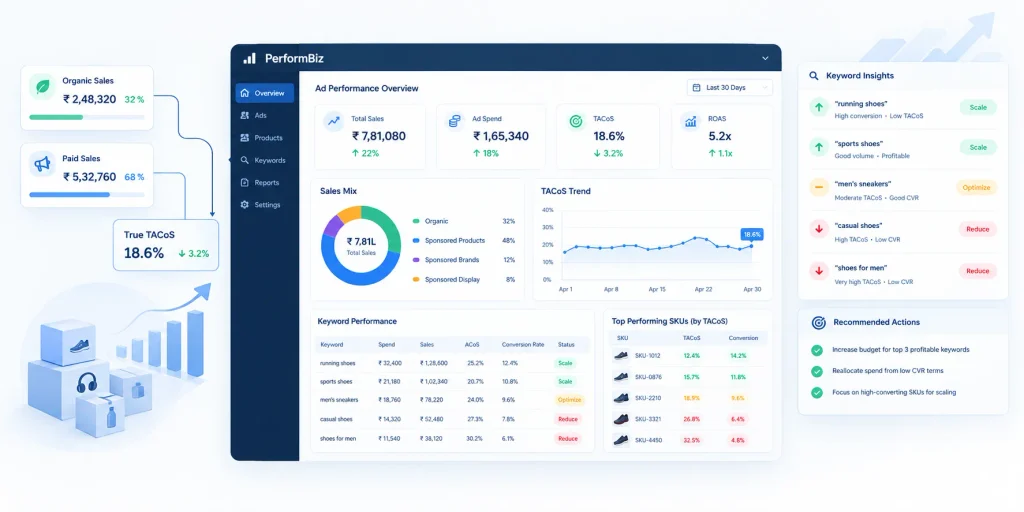Image resolution: width=1024 pixels, height=512 pixels.
Task: Select Keywords in the sidebar
Action: [x=263, y=160]
